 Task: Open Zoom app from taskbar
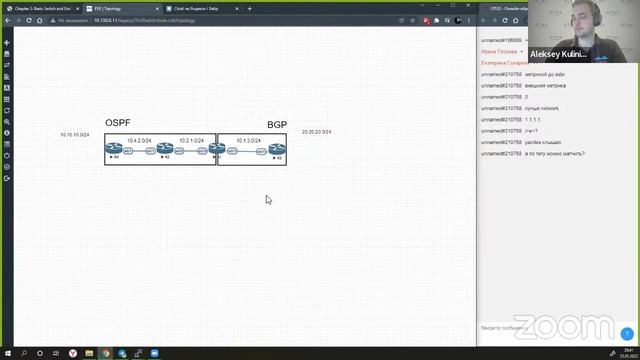click(154, 353)
